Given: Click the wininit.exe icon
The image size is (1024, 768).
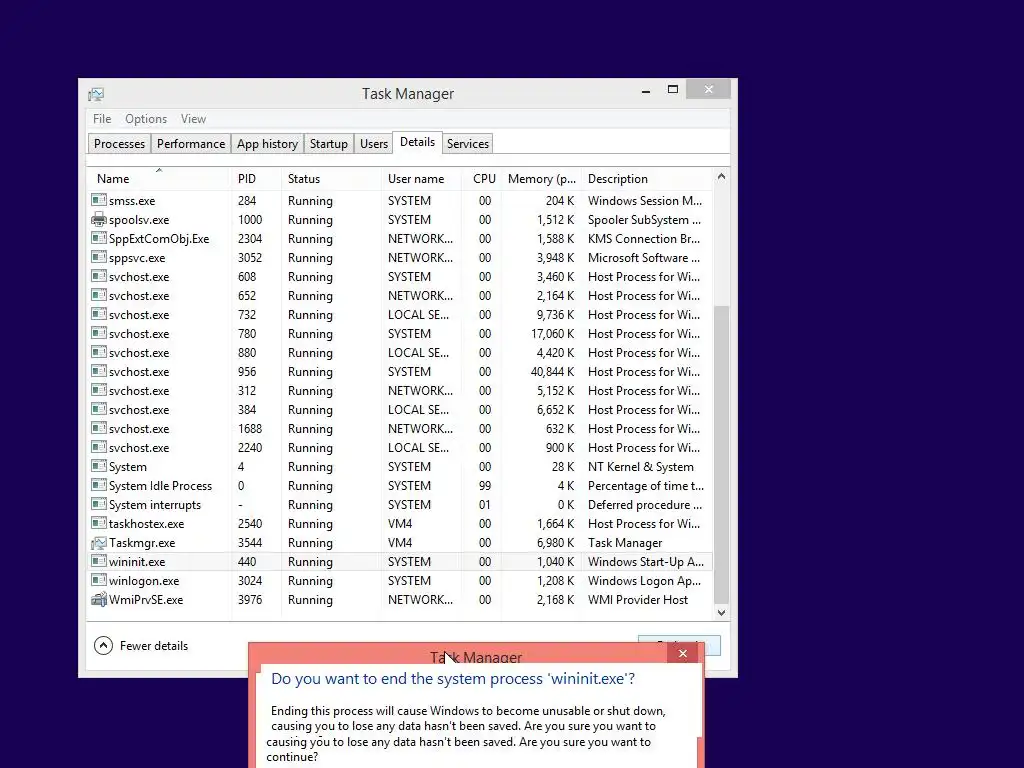Looking at the screenshot, I should click(99, 560).
